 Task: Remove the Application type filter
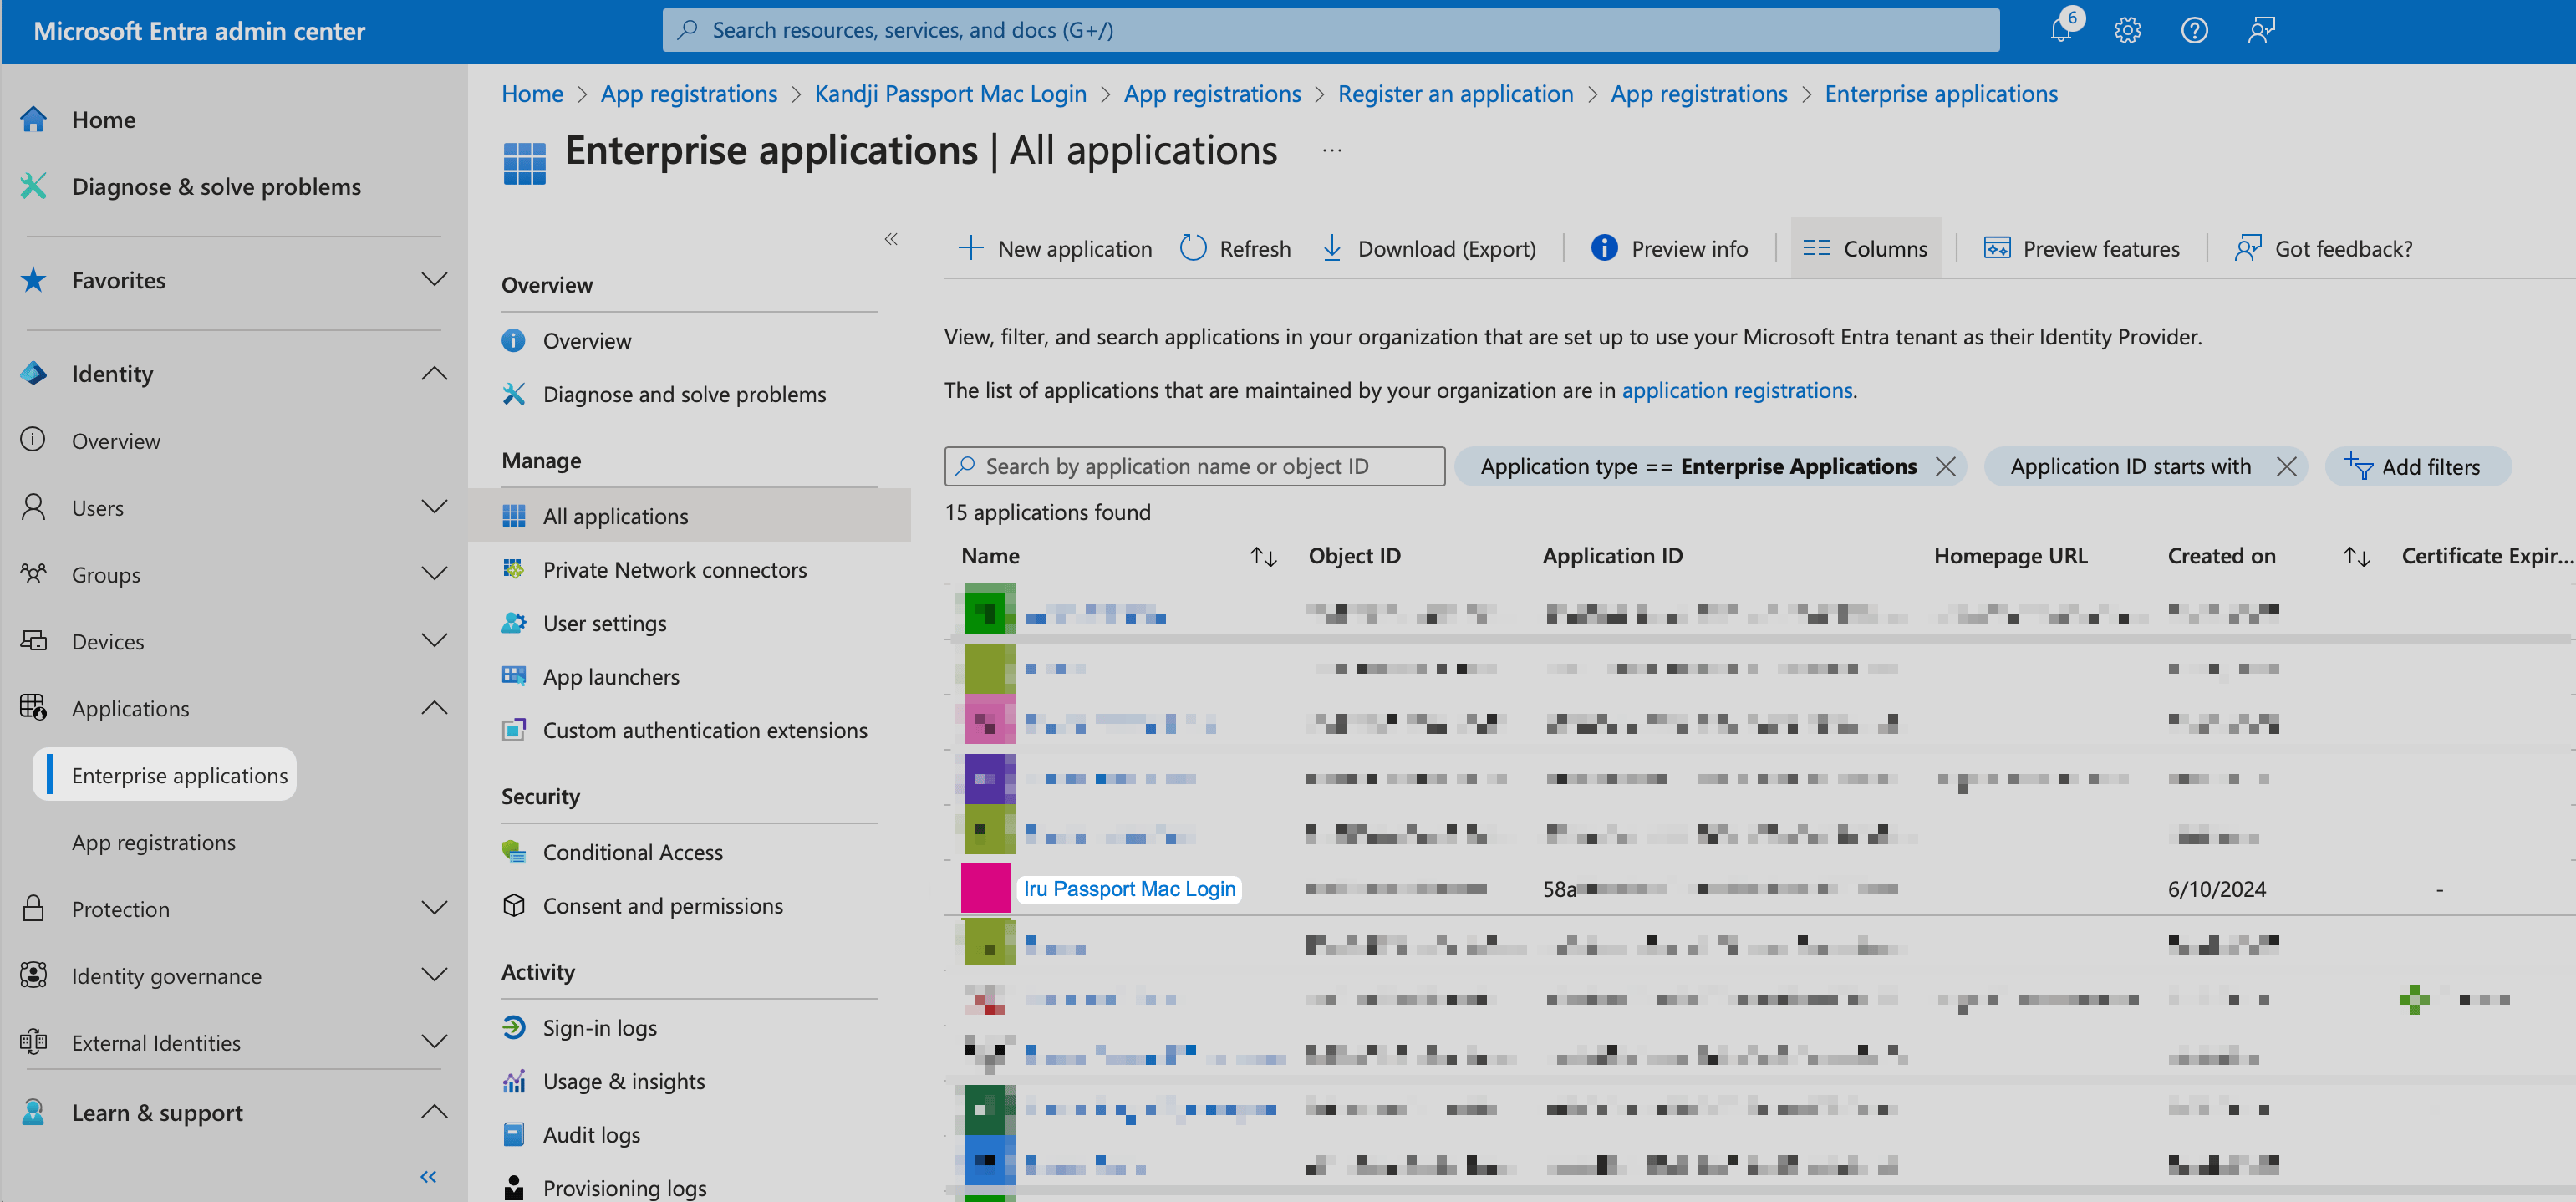(x=1945, y=467)
